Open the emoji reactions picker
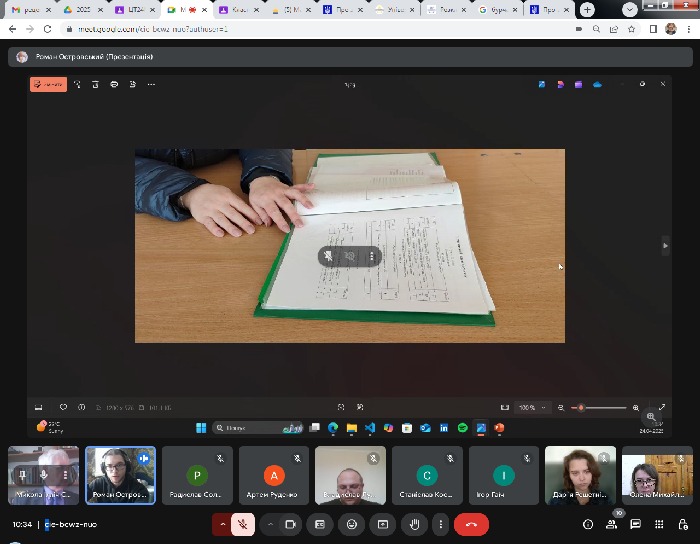The height and width of the screenshot is (544, 700). [x=351, y=524]
